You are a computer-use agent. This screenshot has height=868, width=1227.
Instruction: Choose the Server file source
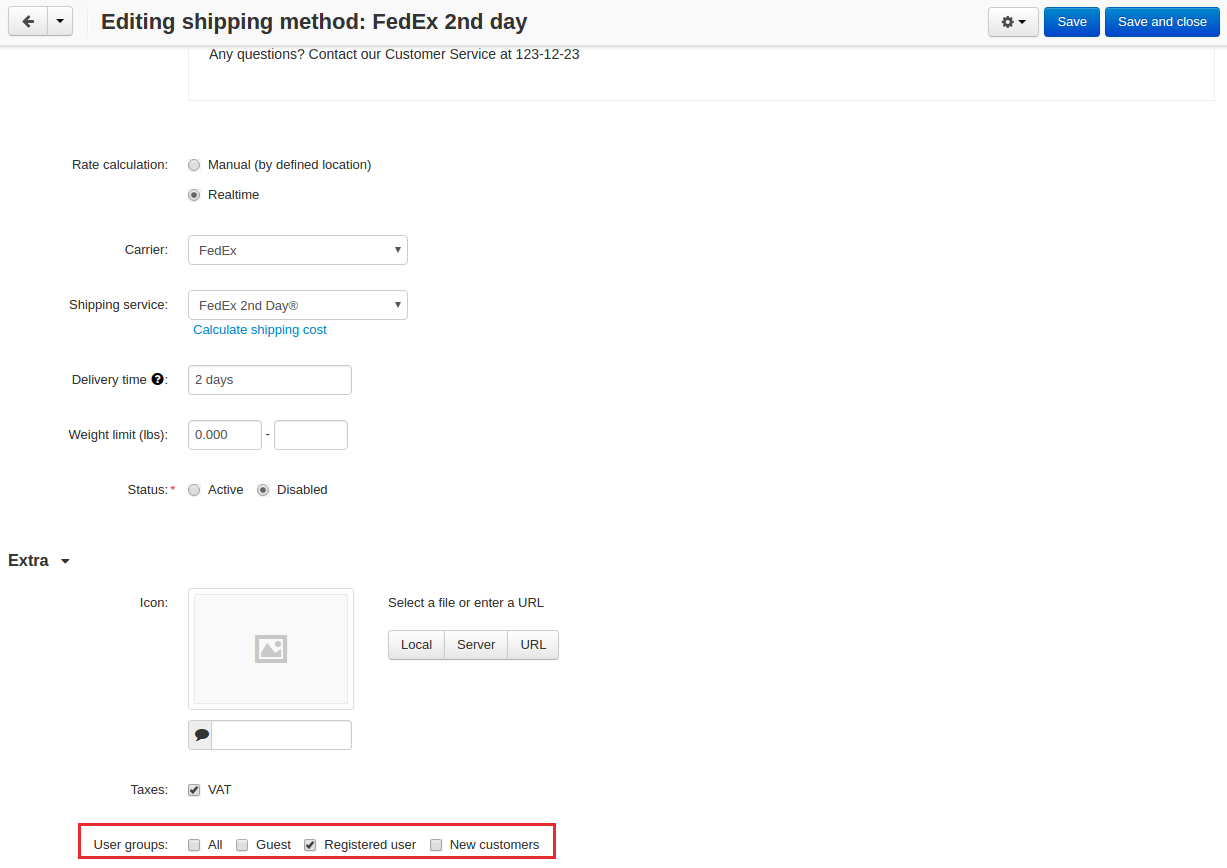click(476, 645)
